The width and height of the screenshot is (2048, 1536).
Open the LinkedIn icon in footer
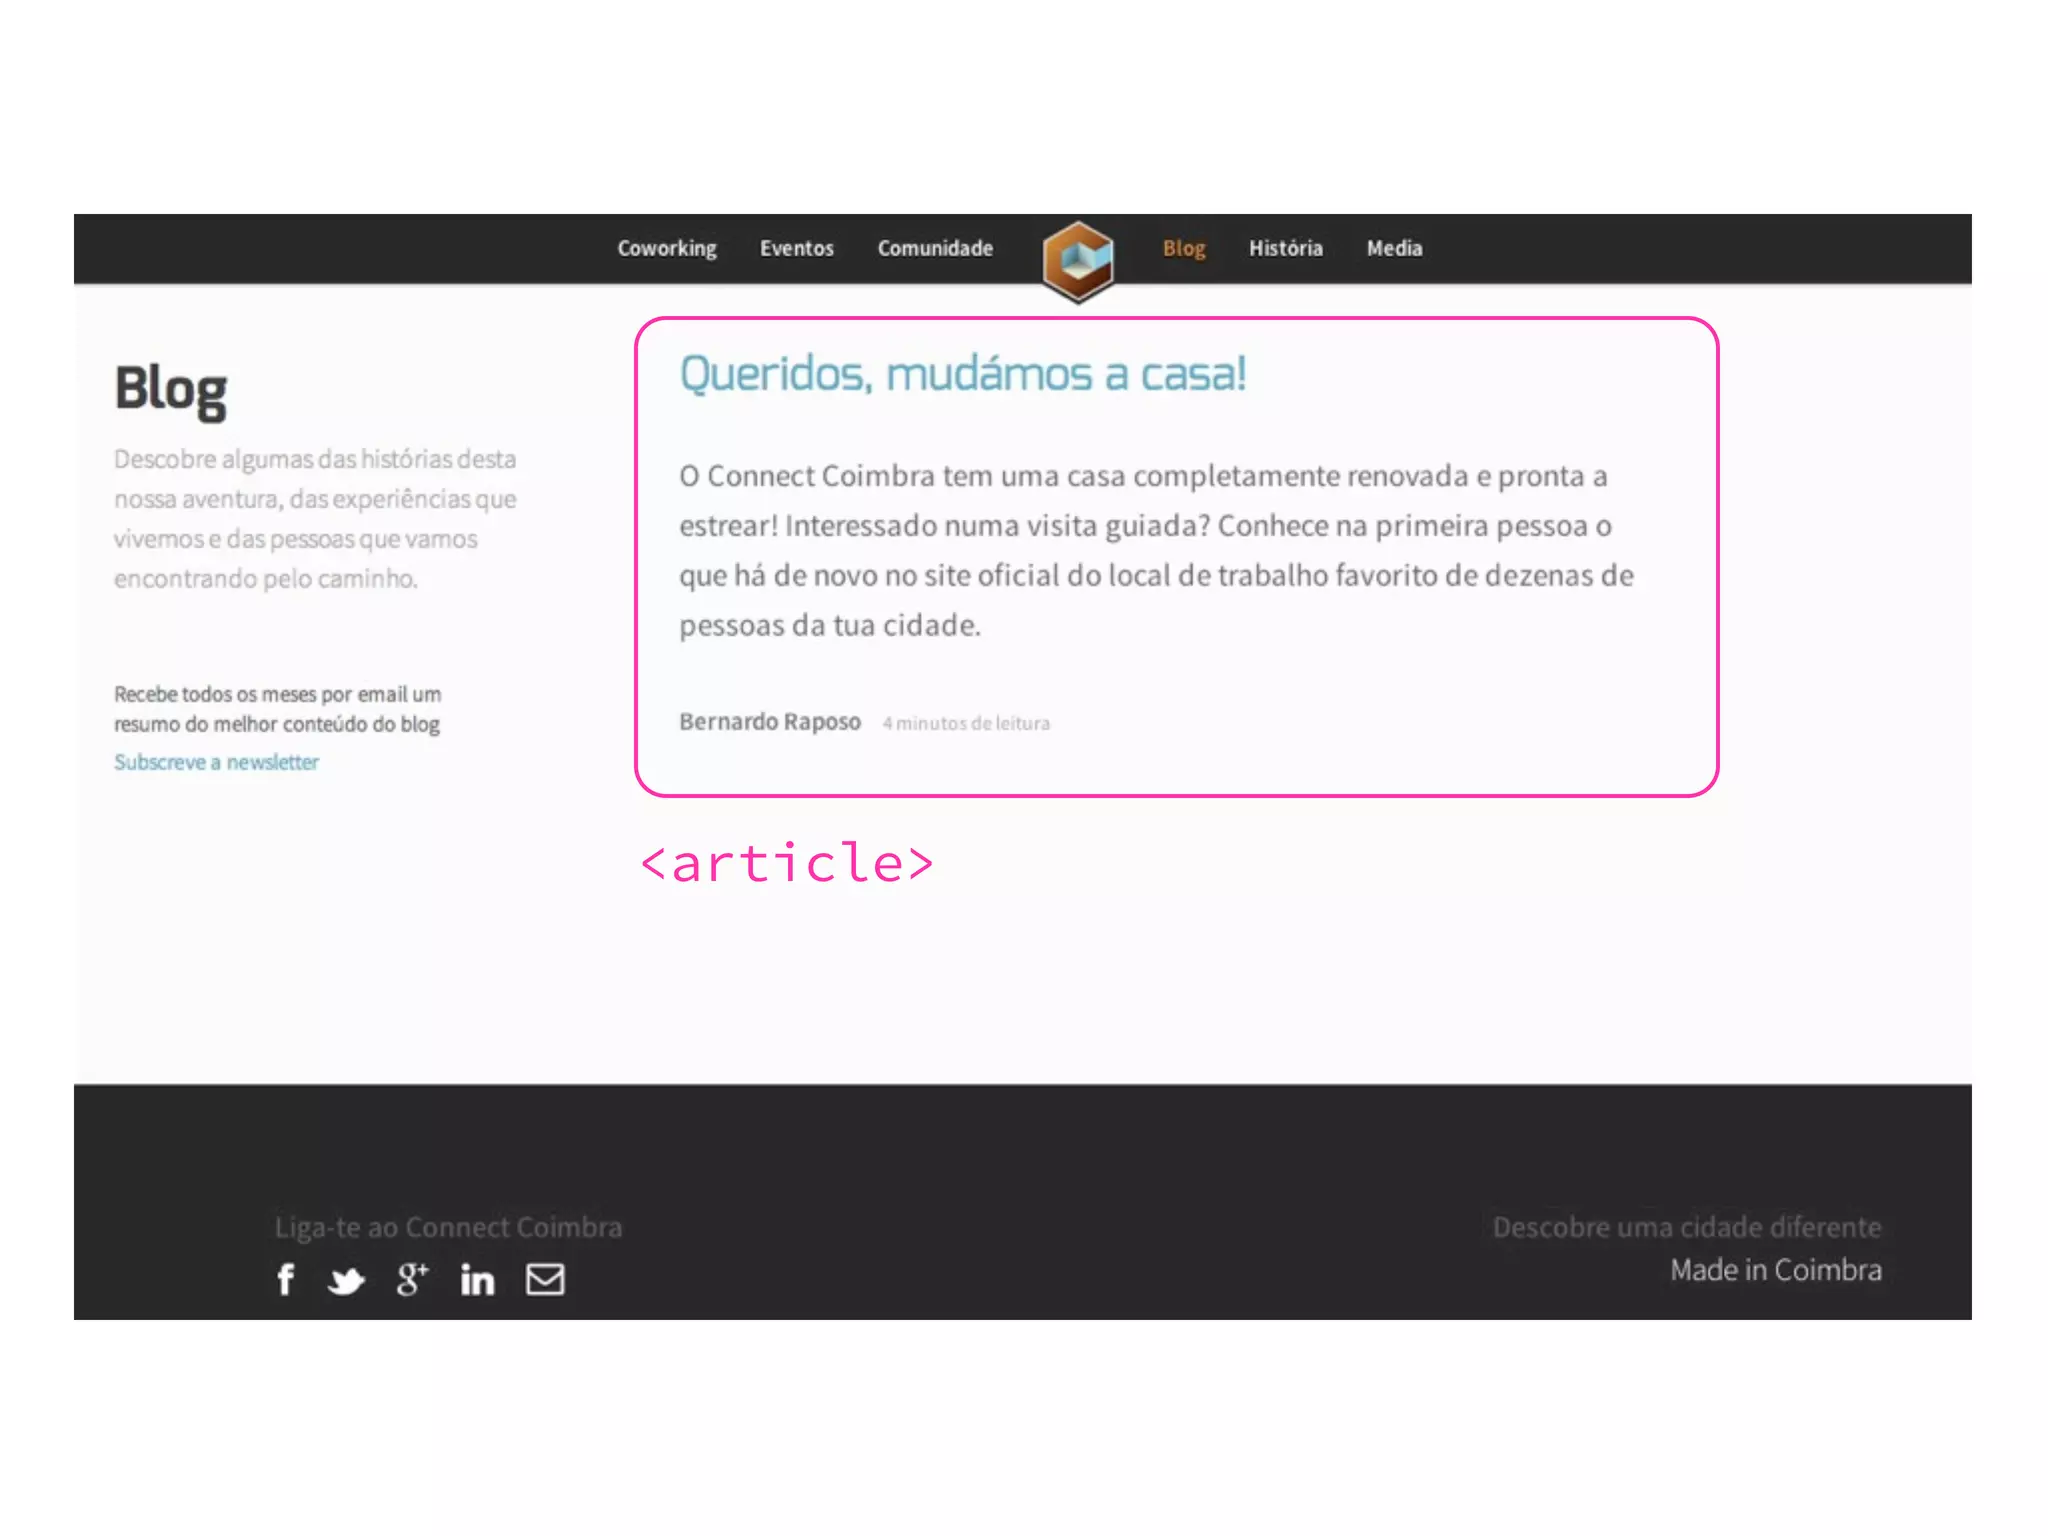pyautogui.click(x=477, y=1279)
